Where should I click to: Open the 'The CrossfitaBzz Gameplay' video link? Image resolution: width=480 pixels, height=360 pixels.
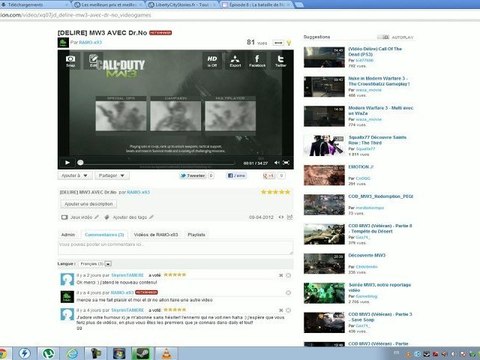pyautogui.click(x=379, y=81)
